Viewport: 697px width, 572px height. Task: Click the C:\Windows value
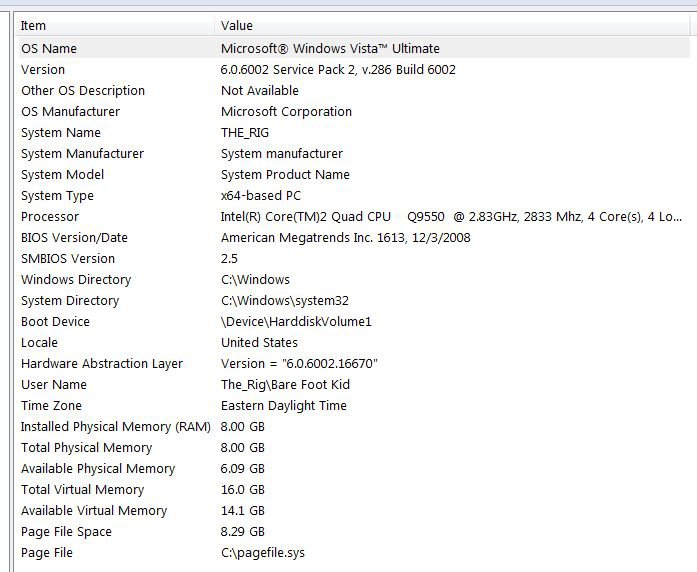tap(256, 280)
